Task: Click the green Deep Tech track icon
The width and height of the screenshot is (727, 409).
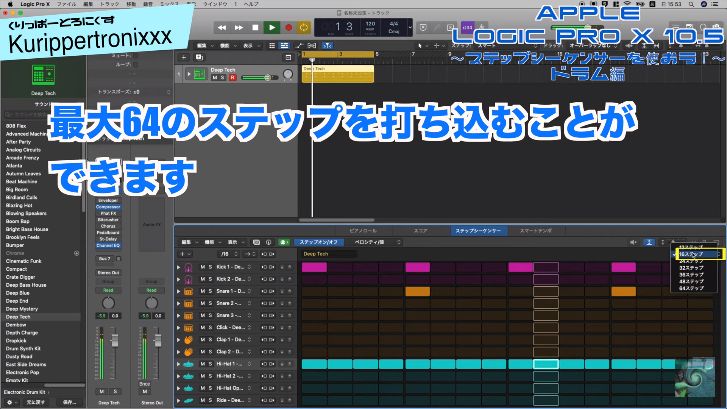Action: pos(199,74)
